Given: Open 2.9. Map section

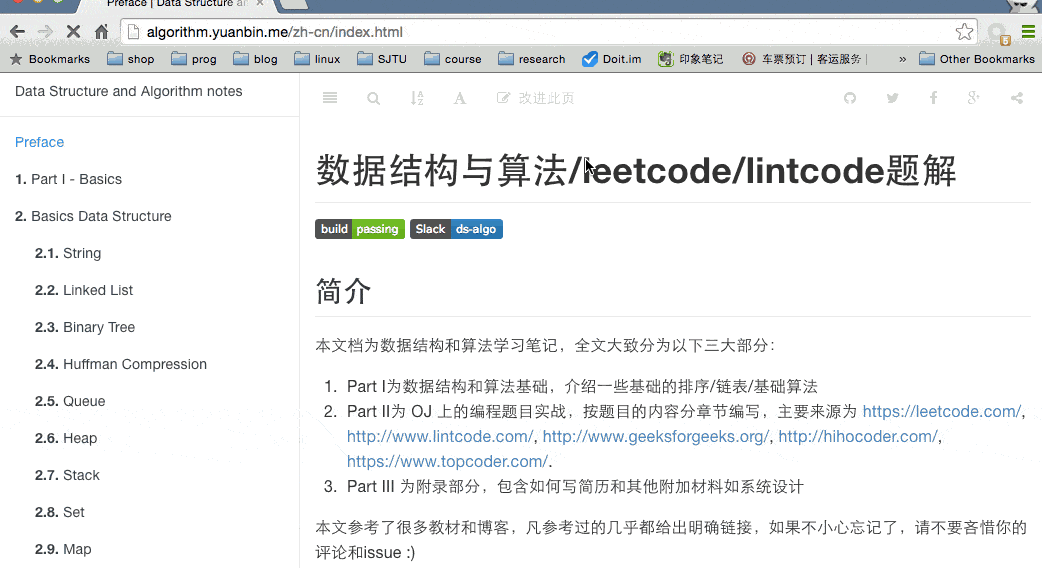Looking at the screenshot, I should tap(63, 549).
